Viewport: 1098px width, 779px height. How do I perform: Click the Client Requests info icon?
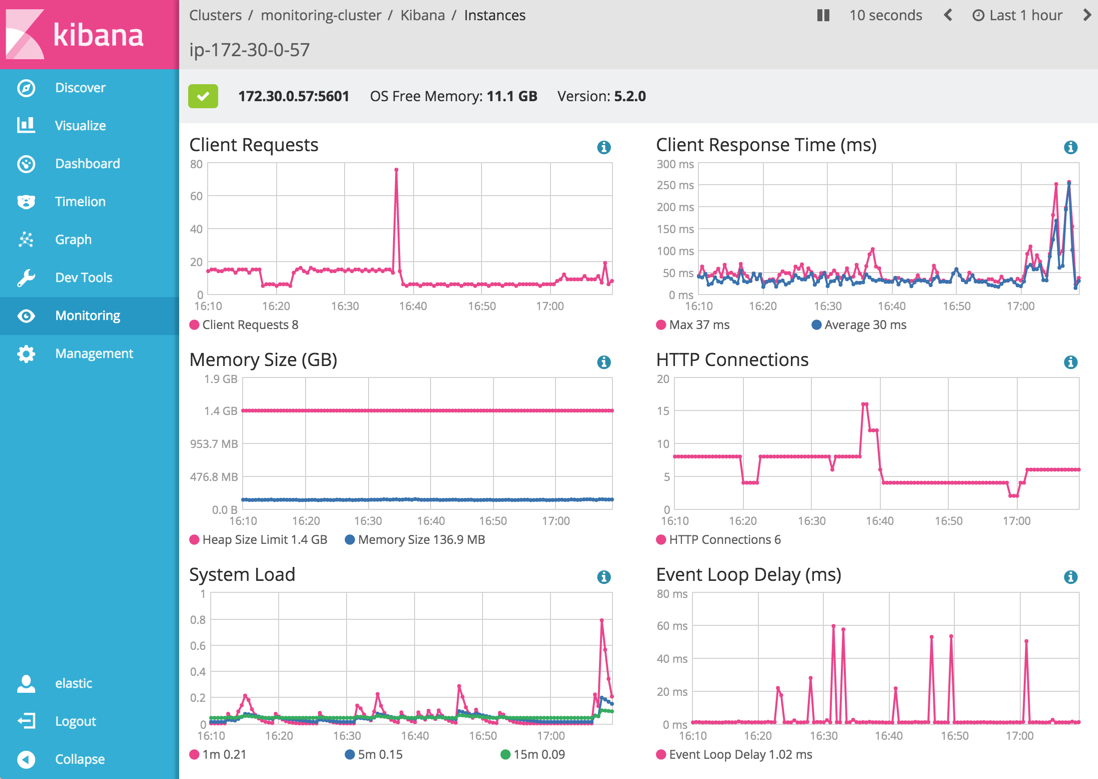pyautogui.click(x=604, y=147)
